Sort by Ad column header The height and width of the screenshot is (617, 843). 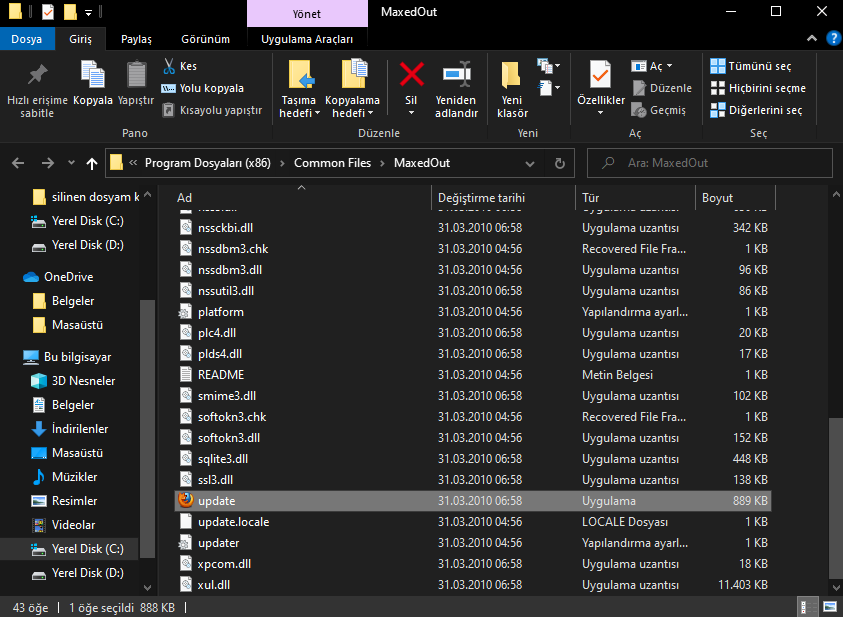[303, 198]
